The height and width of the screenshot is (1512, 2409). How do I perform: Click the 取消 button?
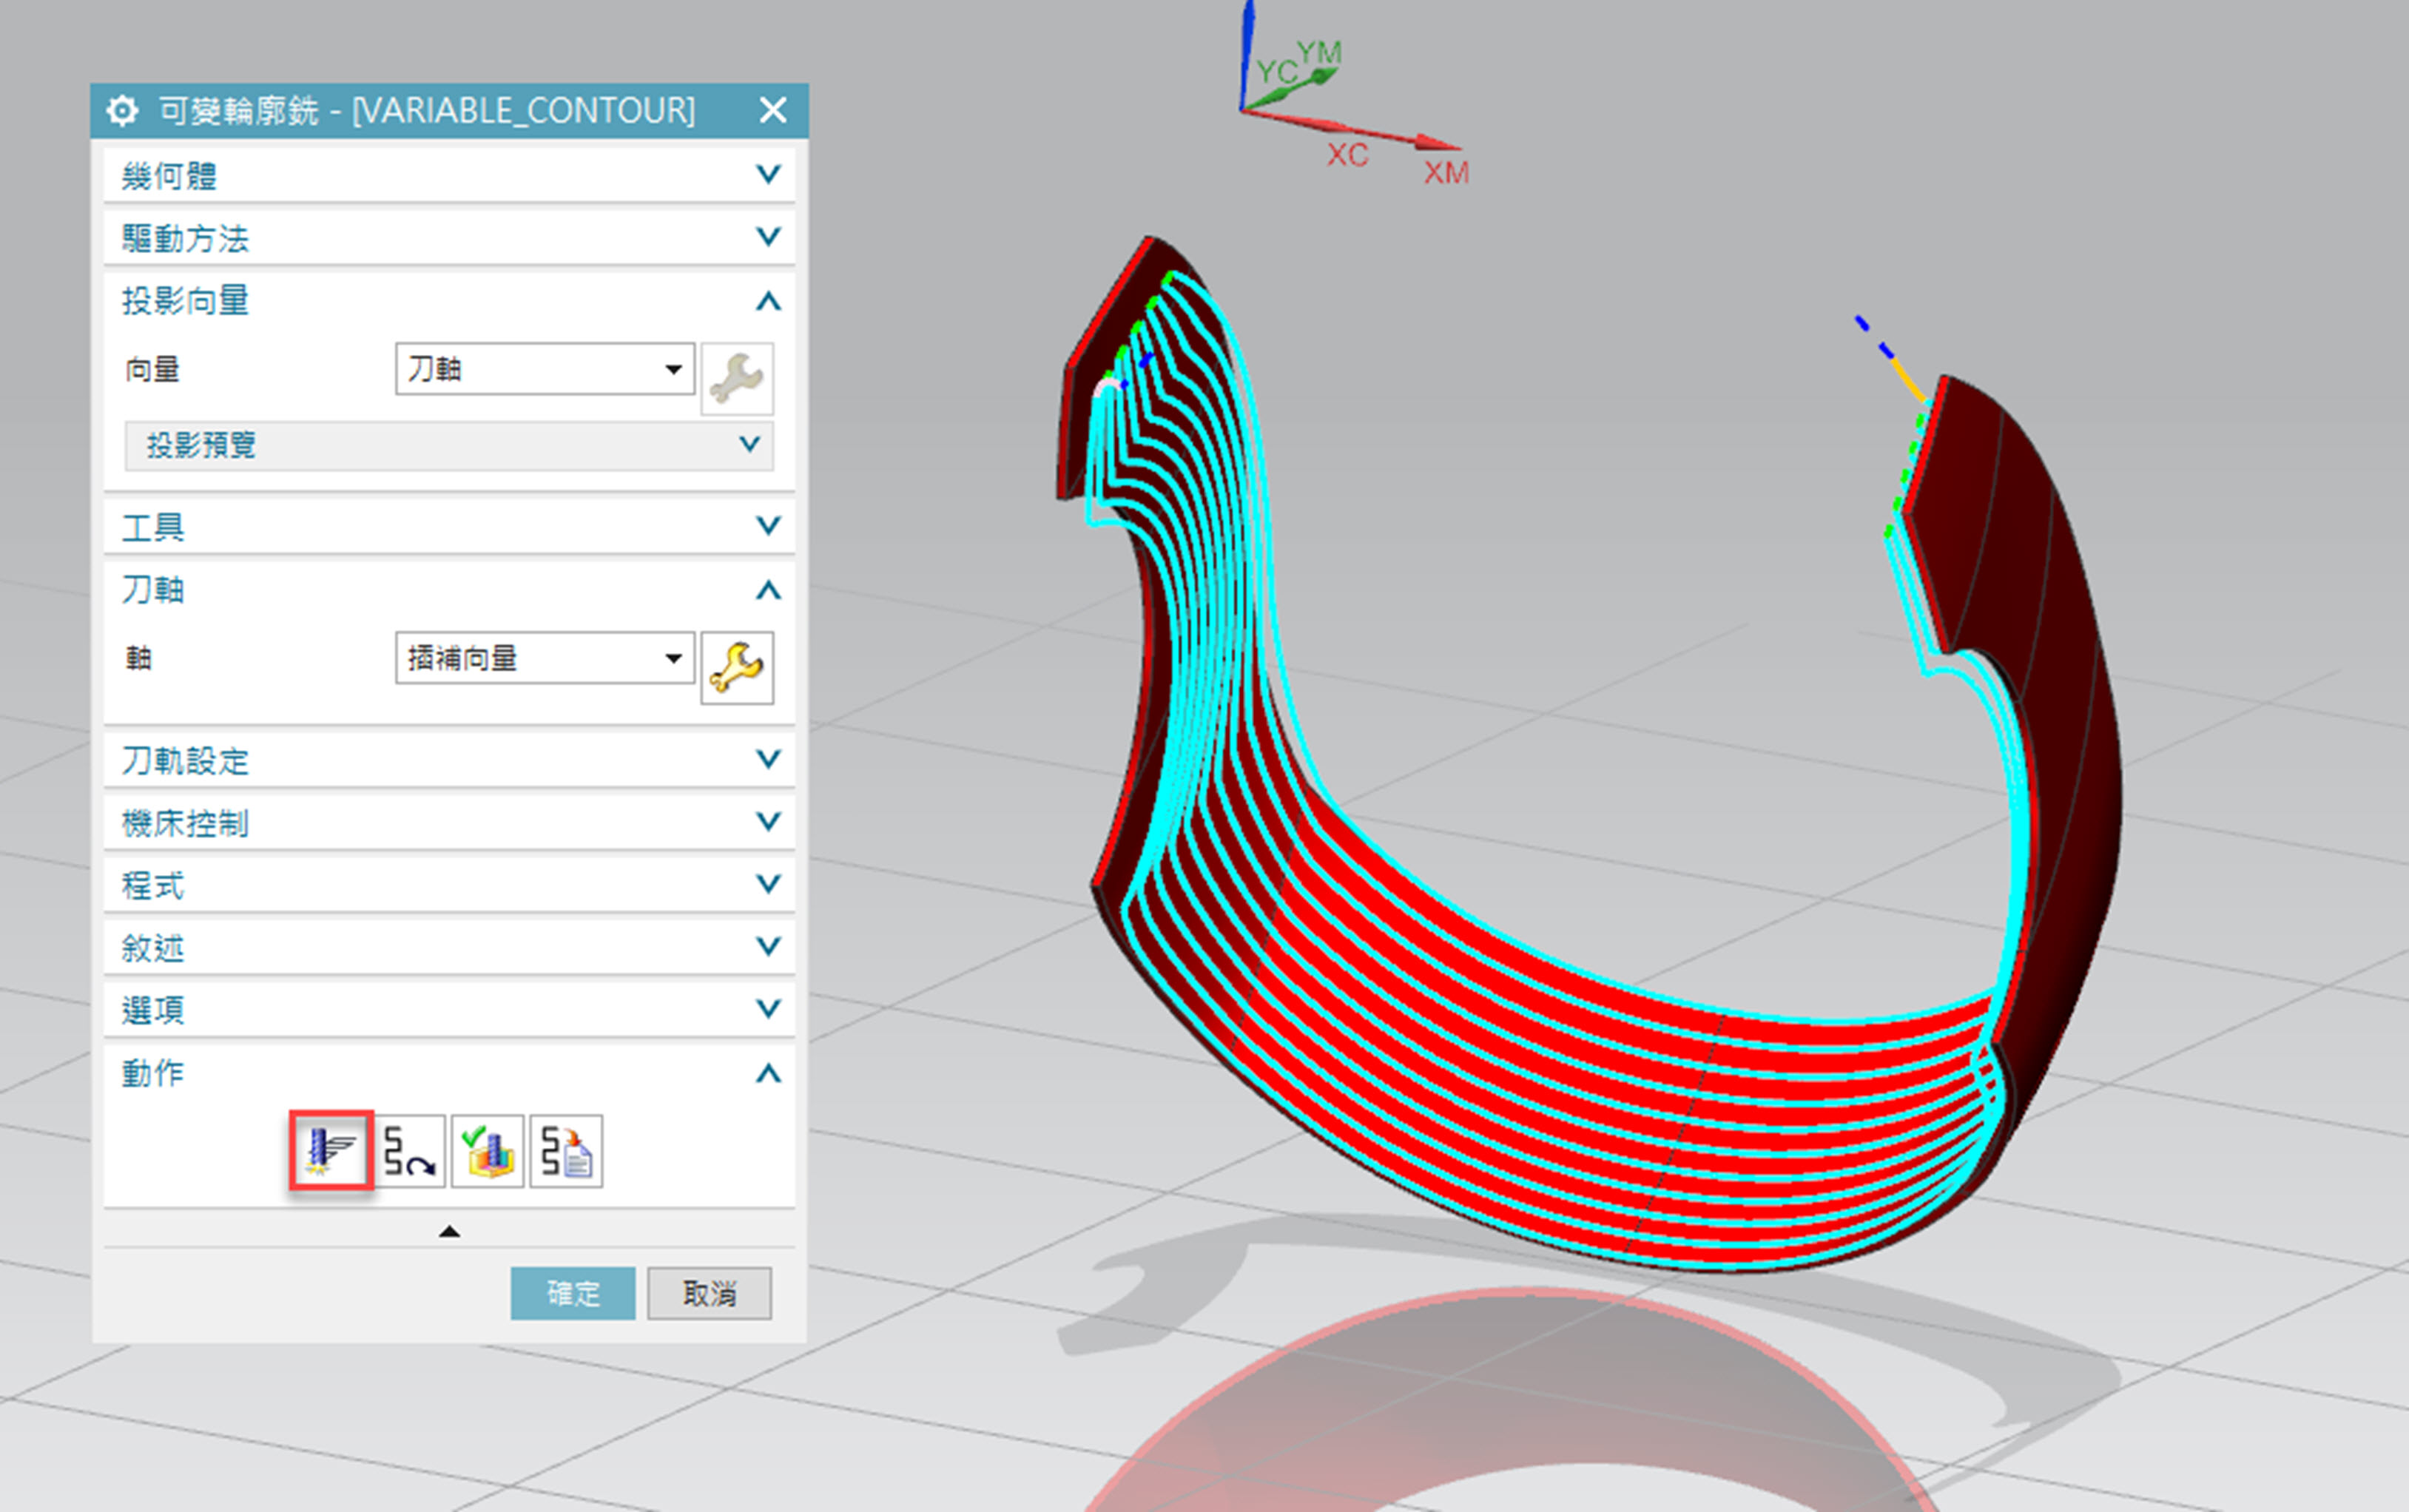pyautogui.click(x=709, y=1293)
